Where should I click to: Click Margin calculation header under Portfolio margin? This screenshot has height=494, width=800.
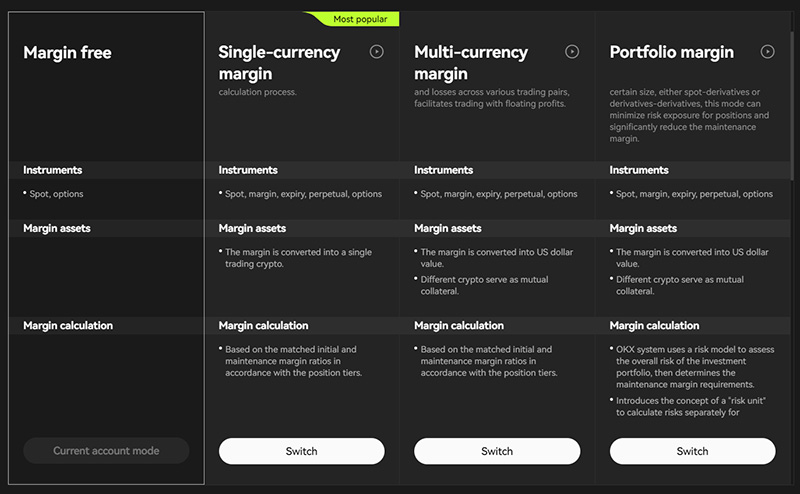654,325
